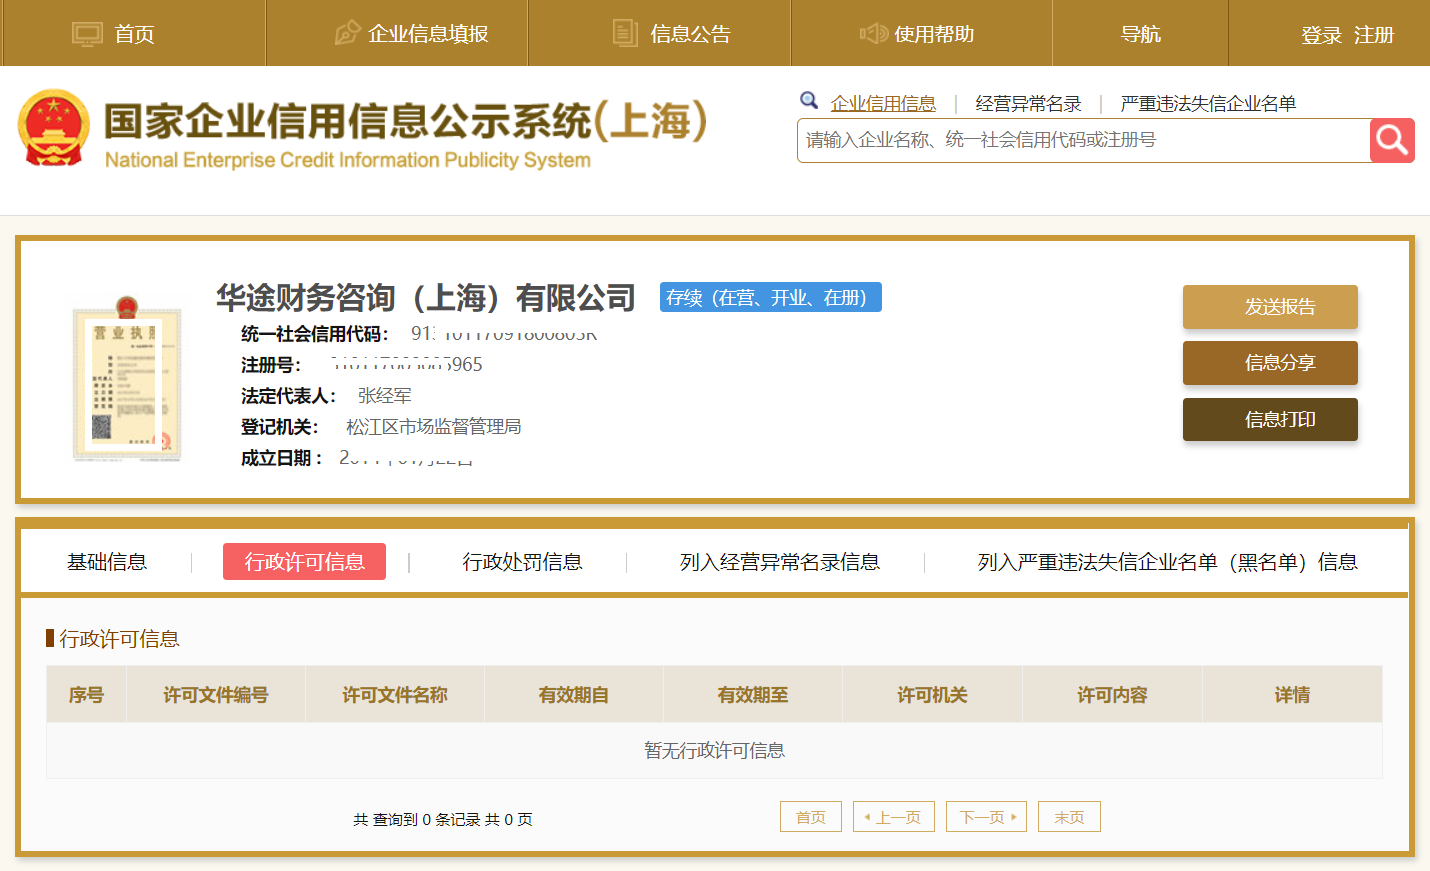1430x871 pixels.
Task: Click the pen icon on 企业信息填报
Action: click(348, 32)
